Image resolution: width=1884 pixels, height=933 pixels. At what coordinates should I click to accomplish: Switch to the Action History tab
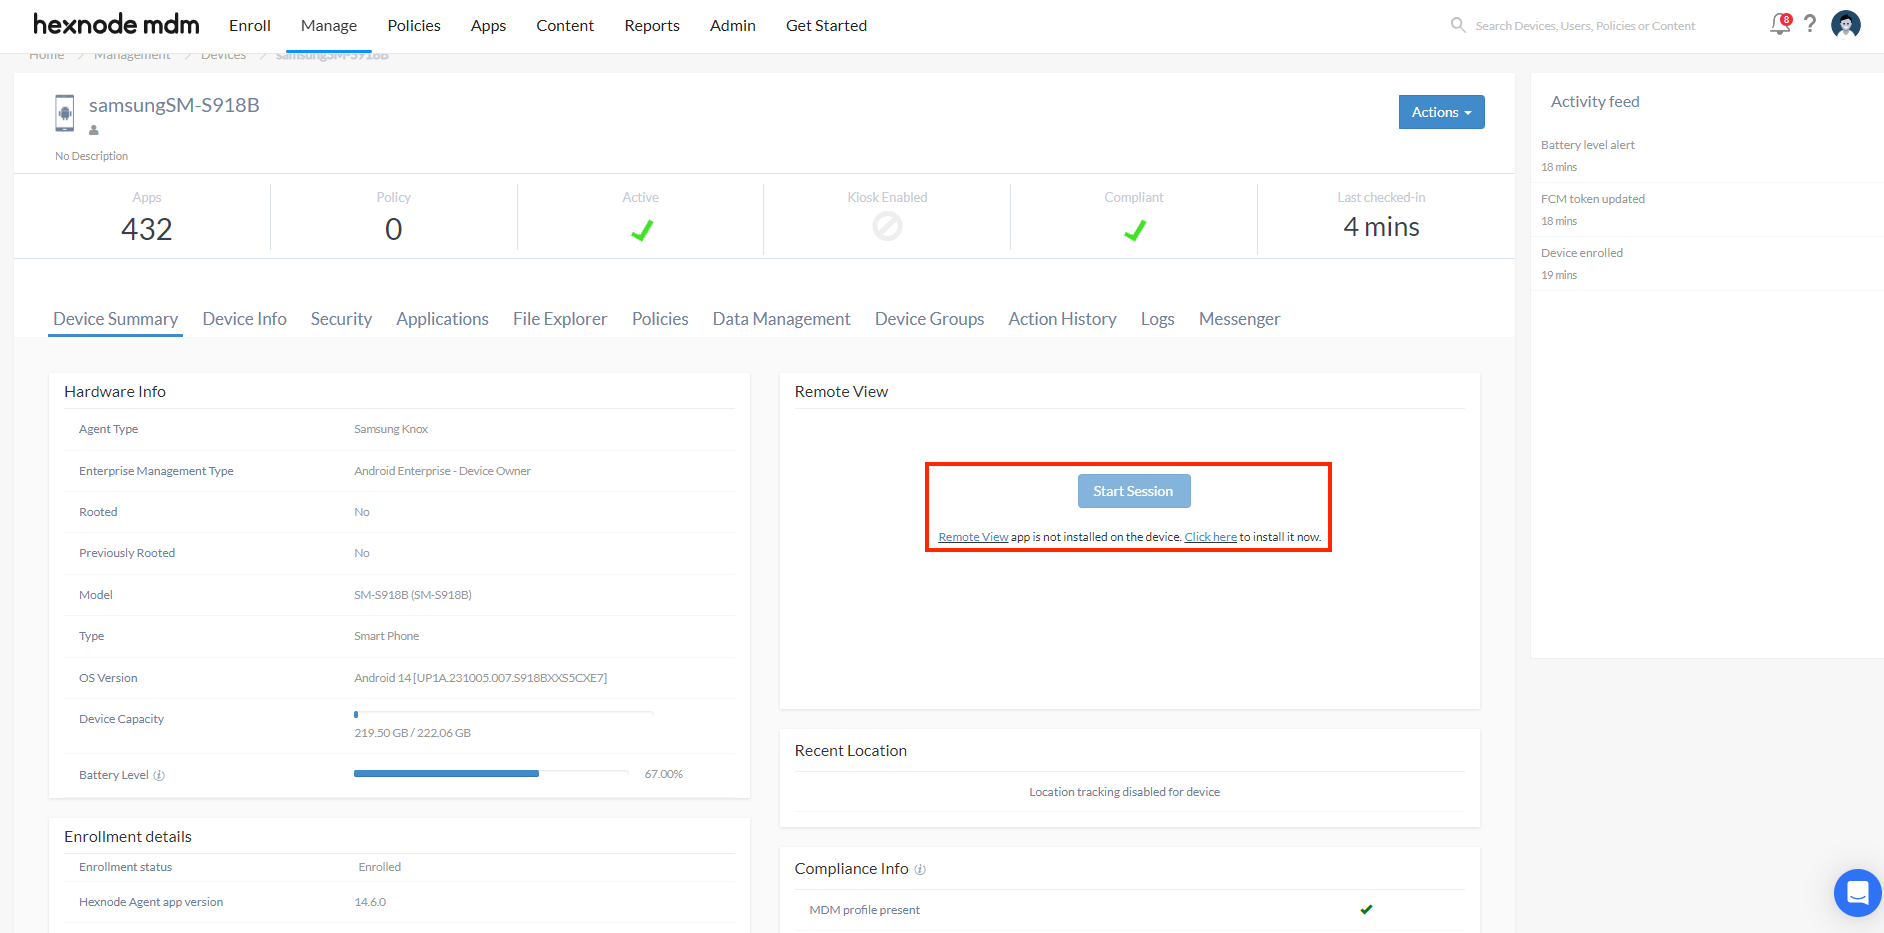point(1062,319)
